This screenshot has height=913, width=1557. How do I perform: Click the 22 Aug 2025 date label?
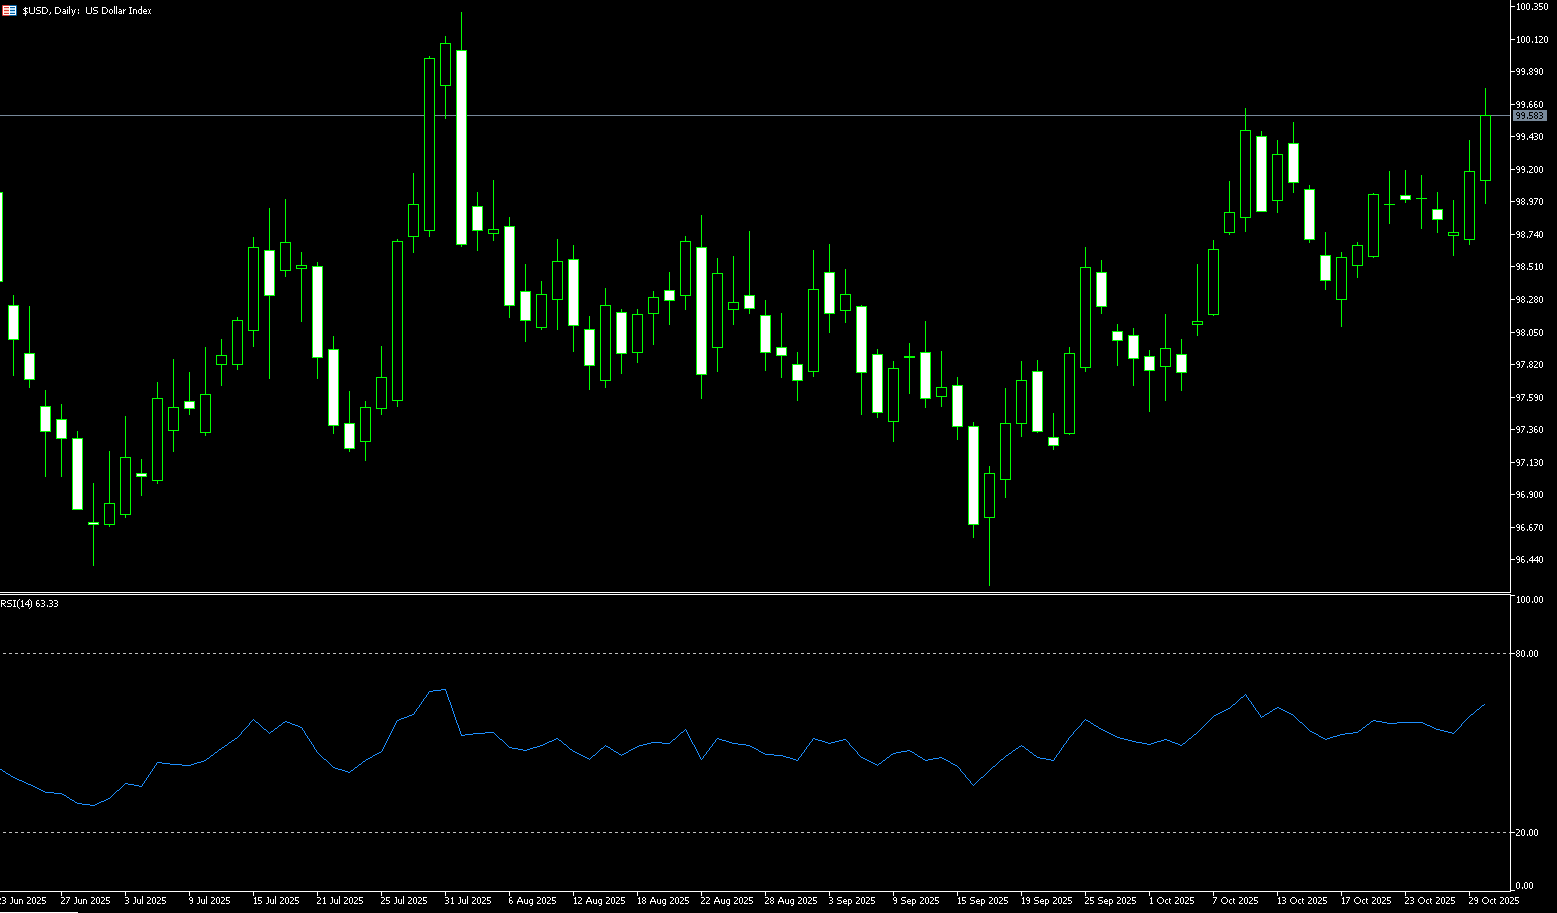pyautogui.click(x=727, y=901)
